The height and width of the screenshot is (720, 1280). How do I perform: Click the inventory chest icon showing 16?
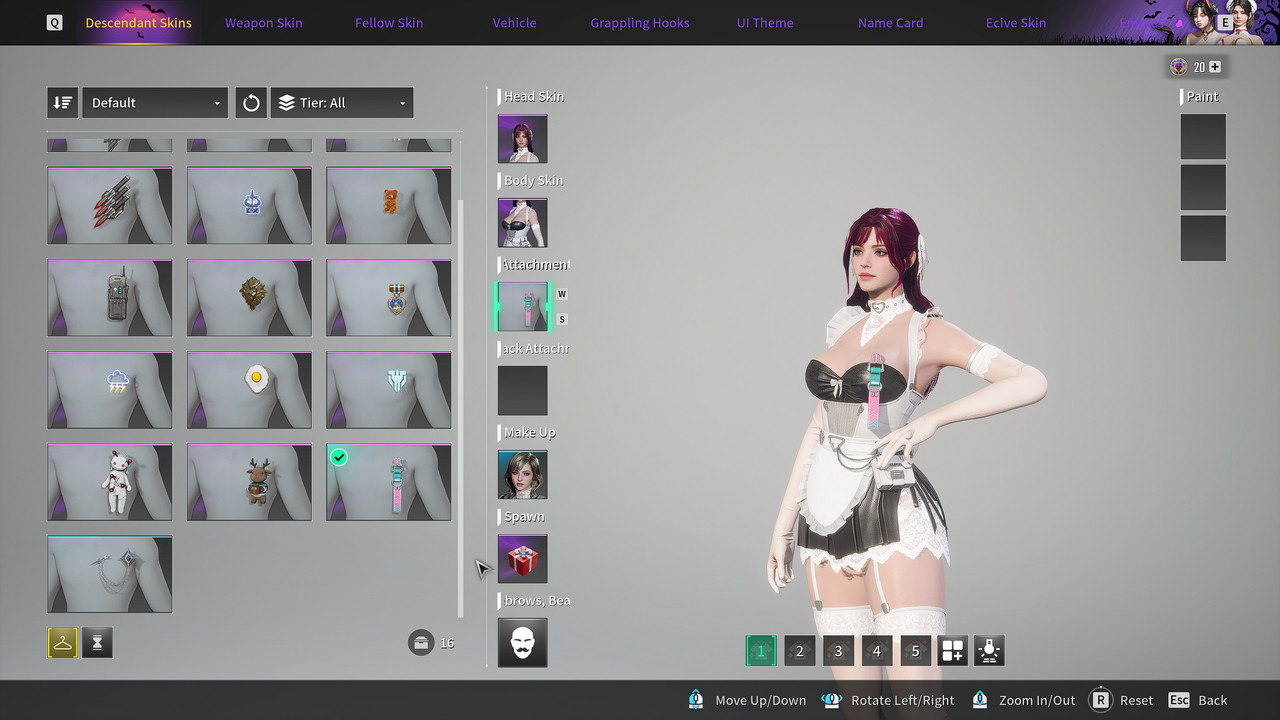point(421,642)
